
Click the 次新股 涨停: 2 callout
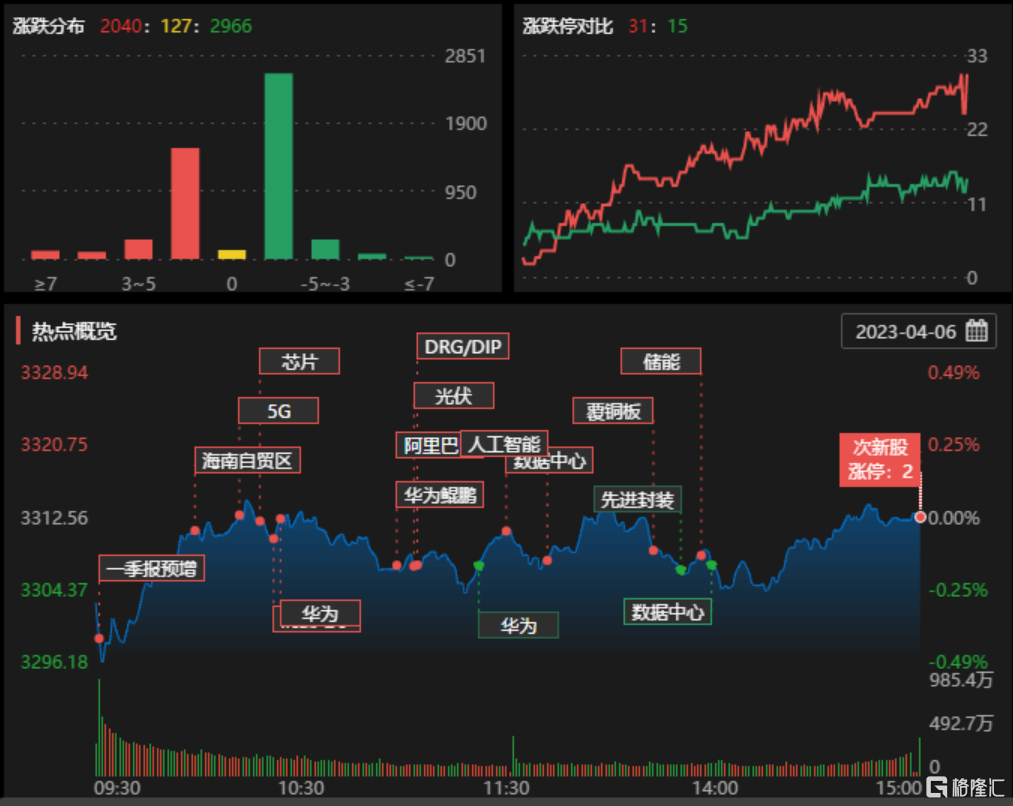coord(880,459)
